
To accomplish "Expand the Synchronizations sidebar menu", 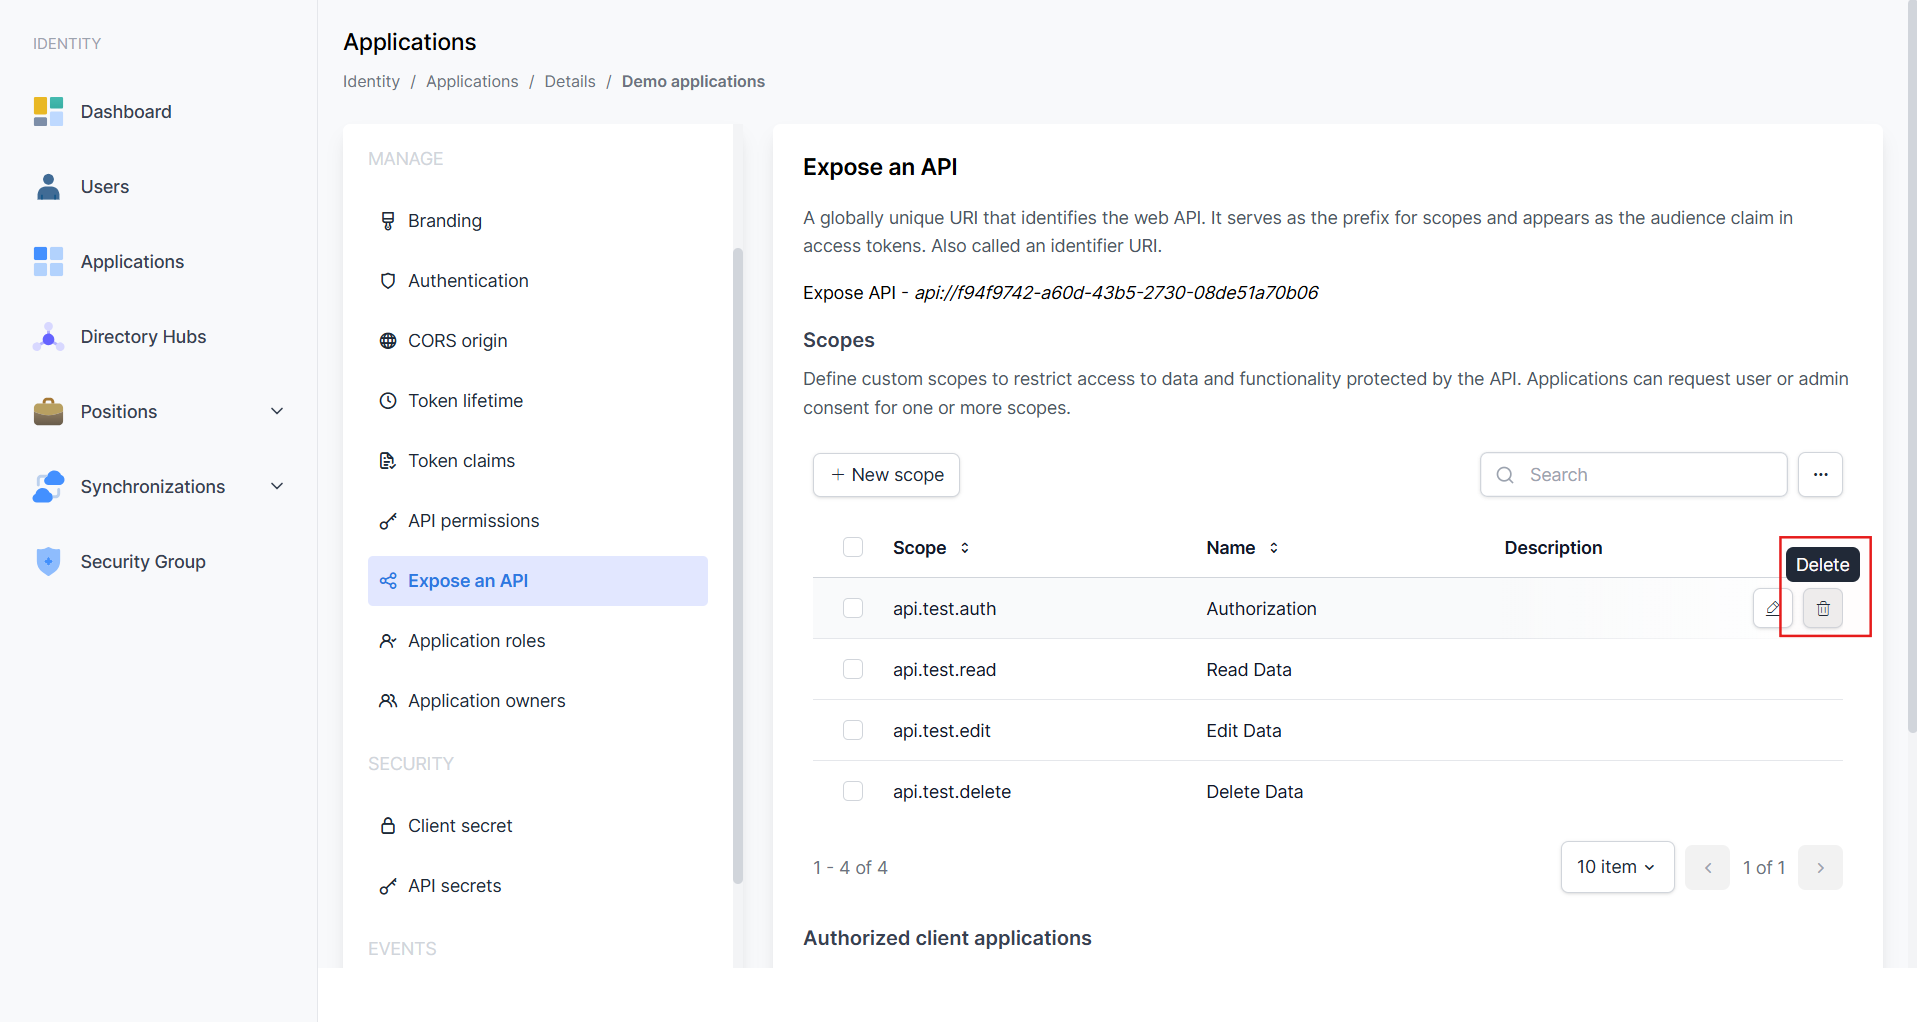I will click(277, 486).
